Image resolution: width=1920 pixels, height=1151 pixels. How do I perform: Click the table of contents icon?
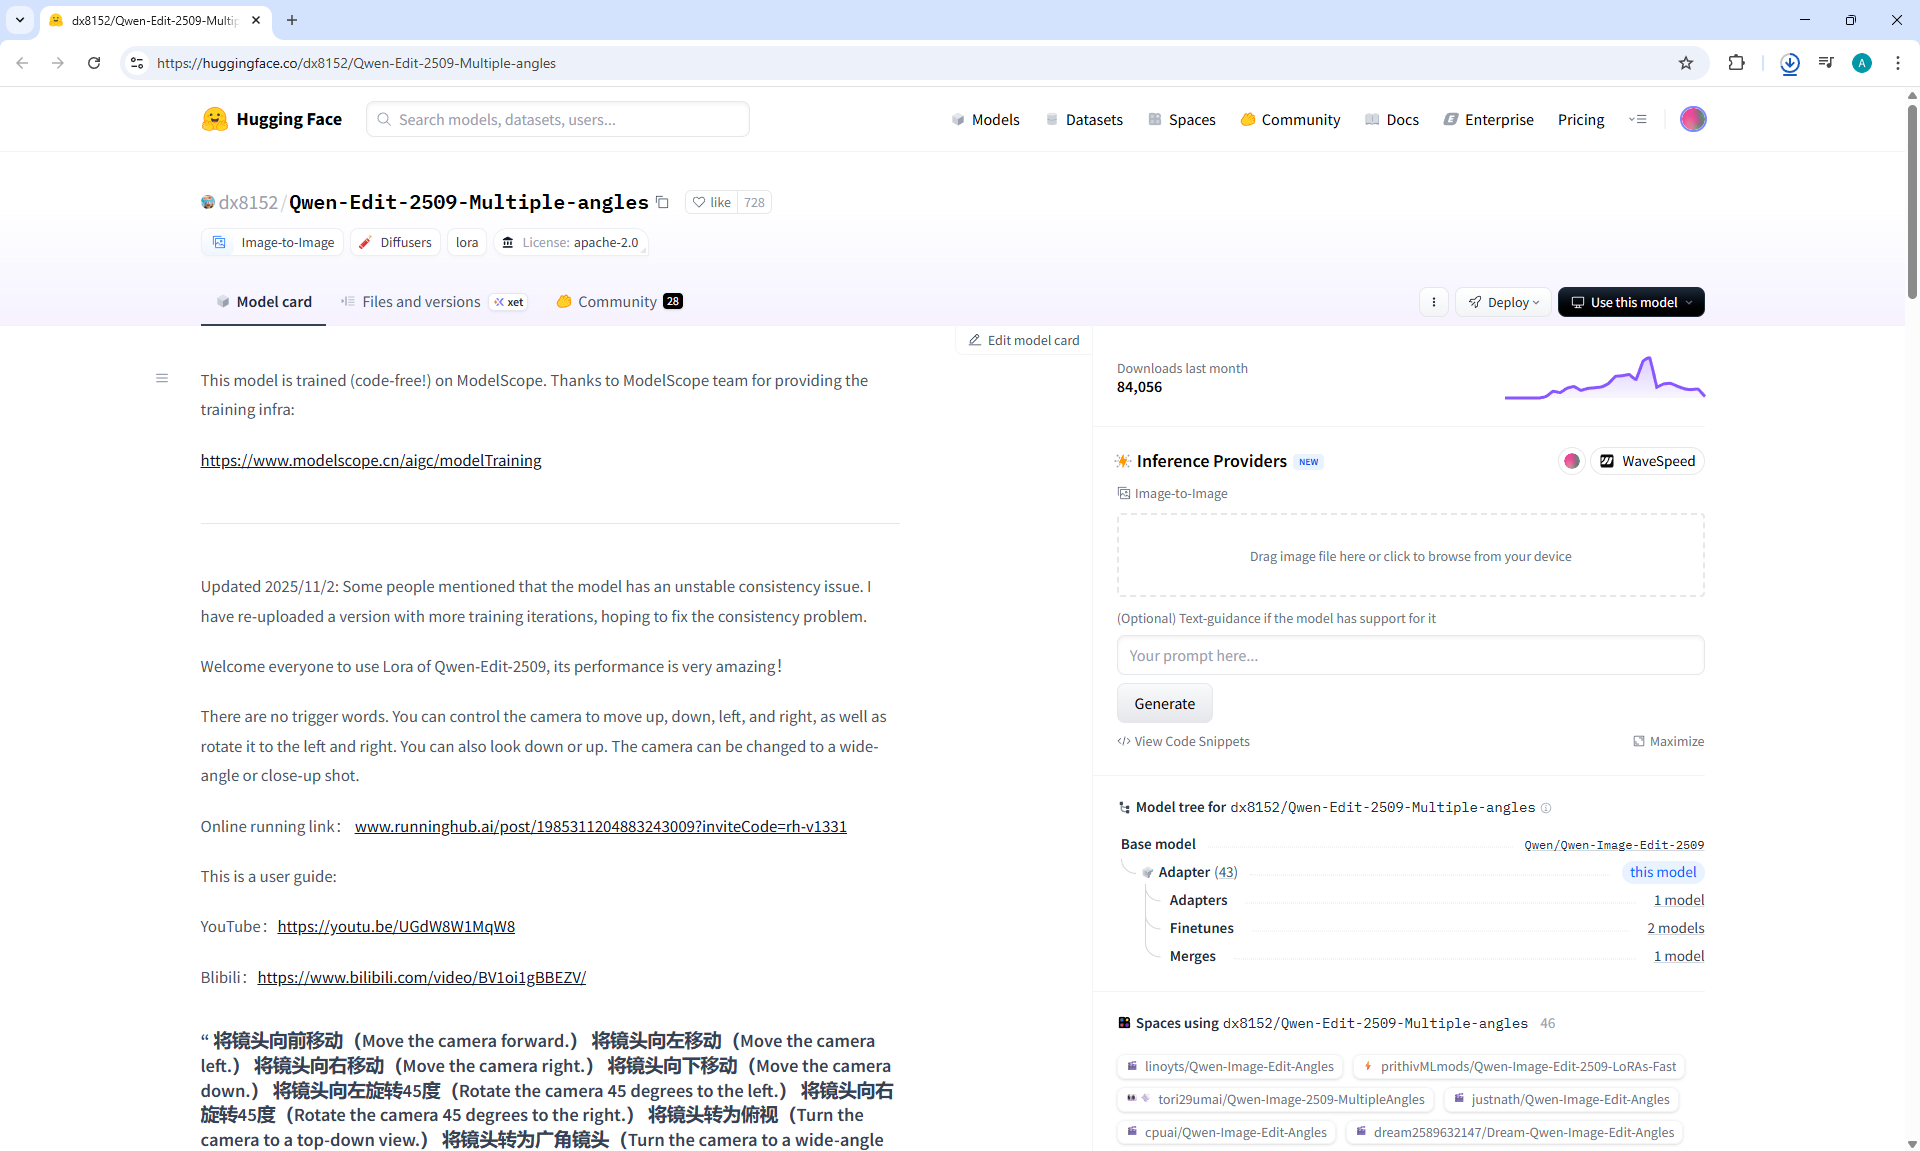162,378
